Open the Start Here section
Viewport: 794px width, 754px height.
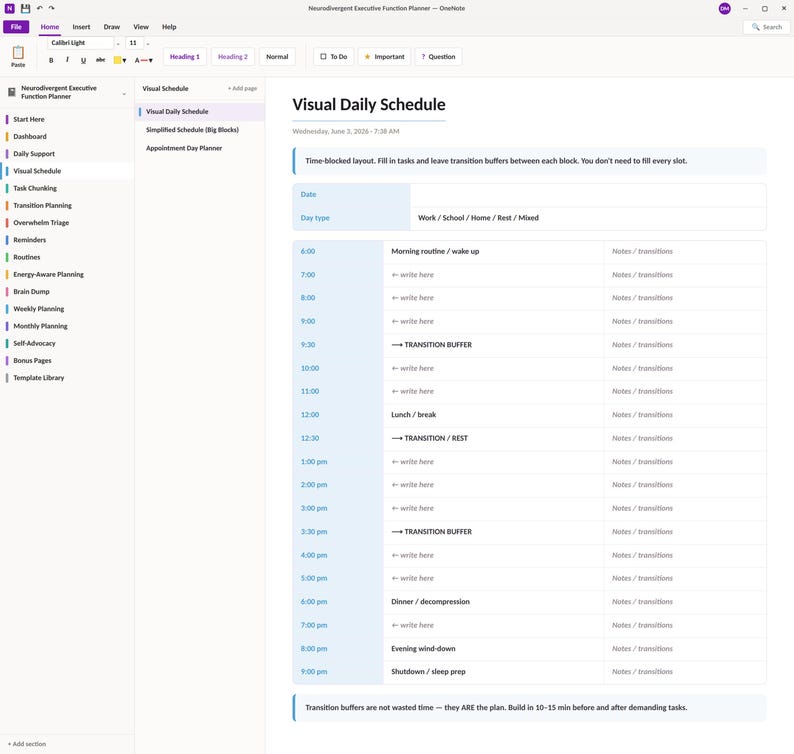(x=67, y=120)
